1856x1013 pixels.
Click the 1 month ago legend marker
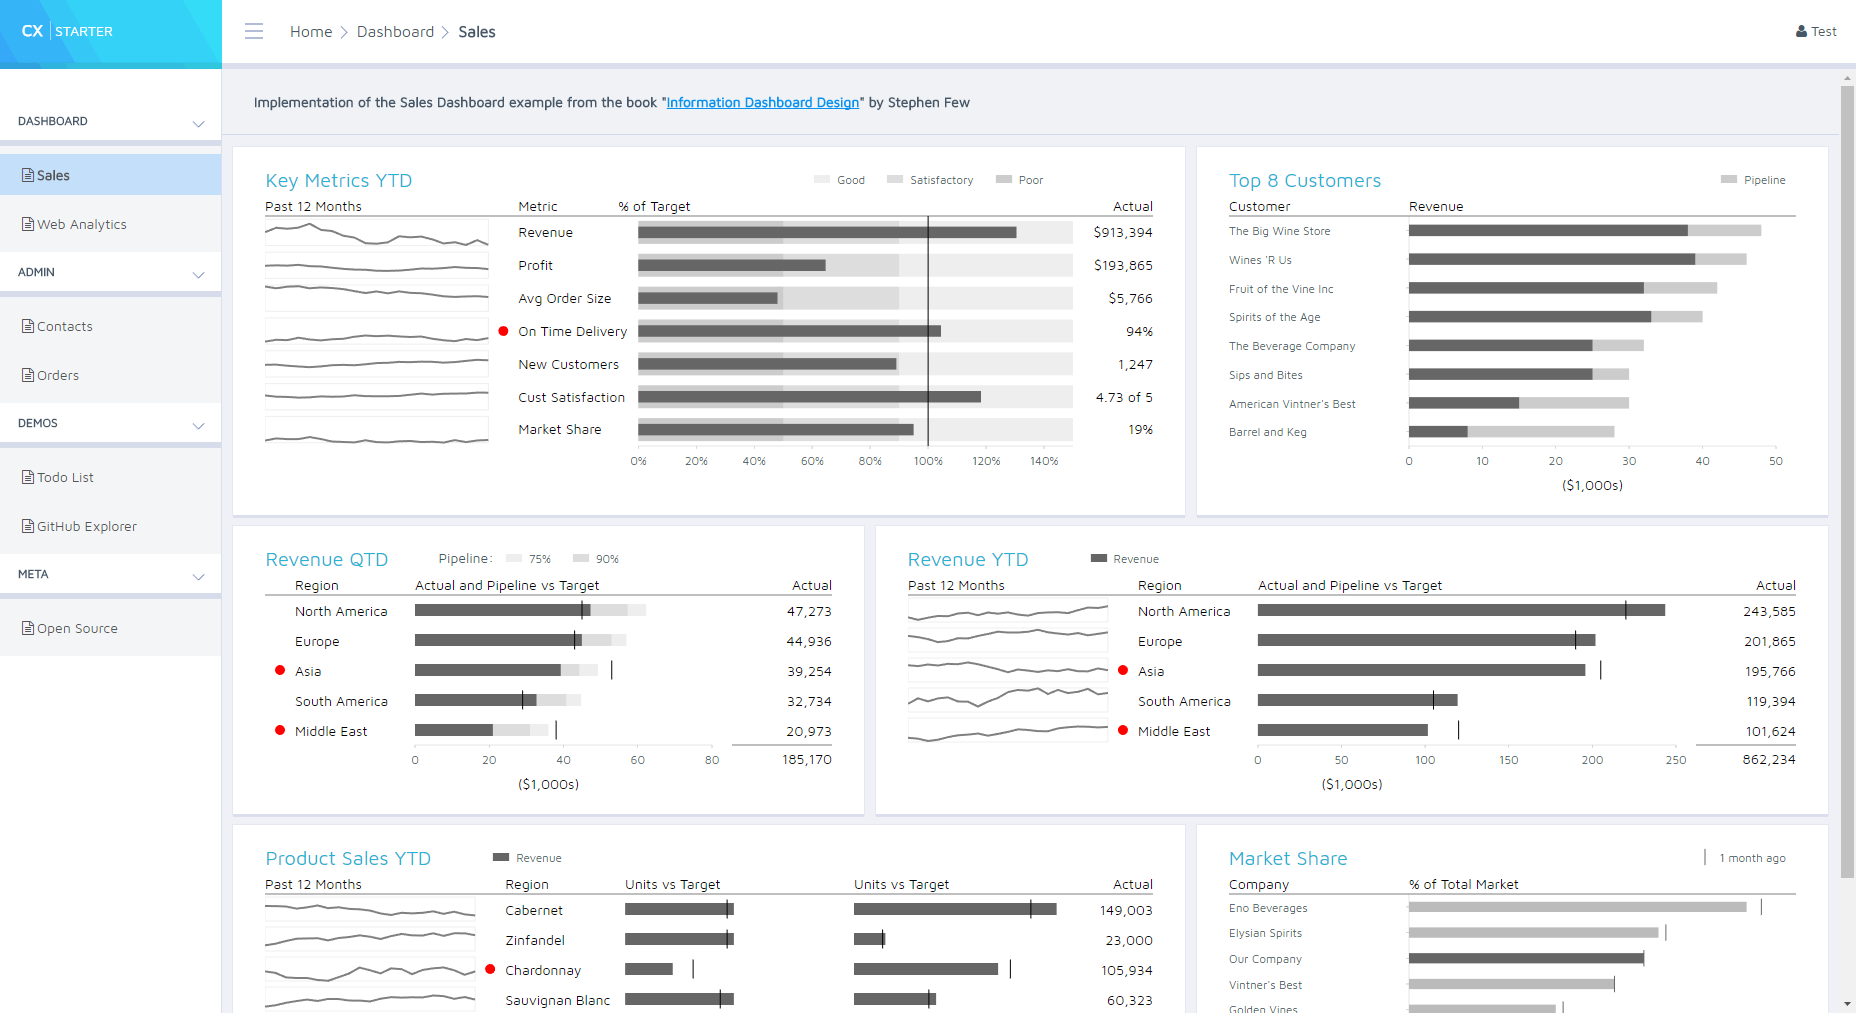1705,858
